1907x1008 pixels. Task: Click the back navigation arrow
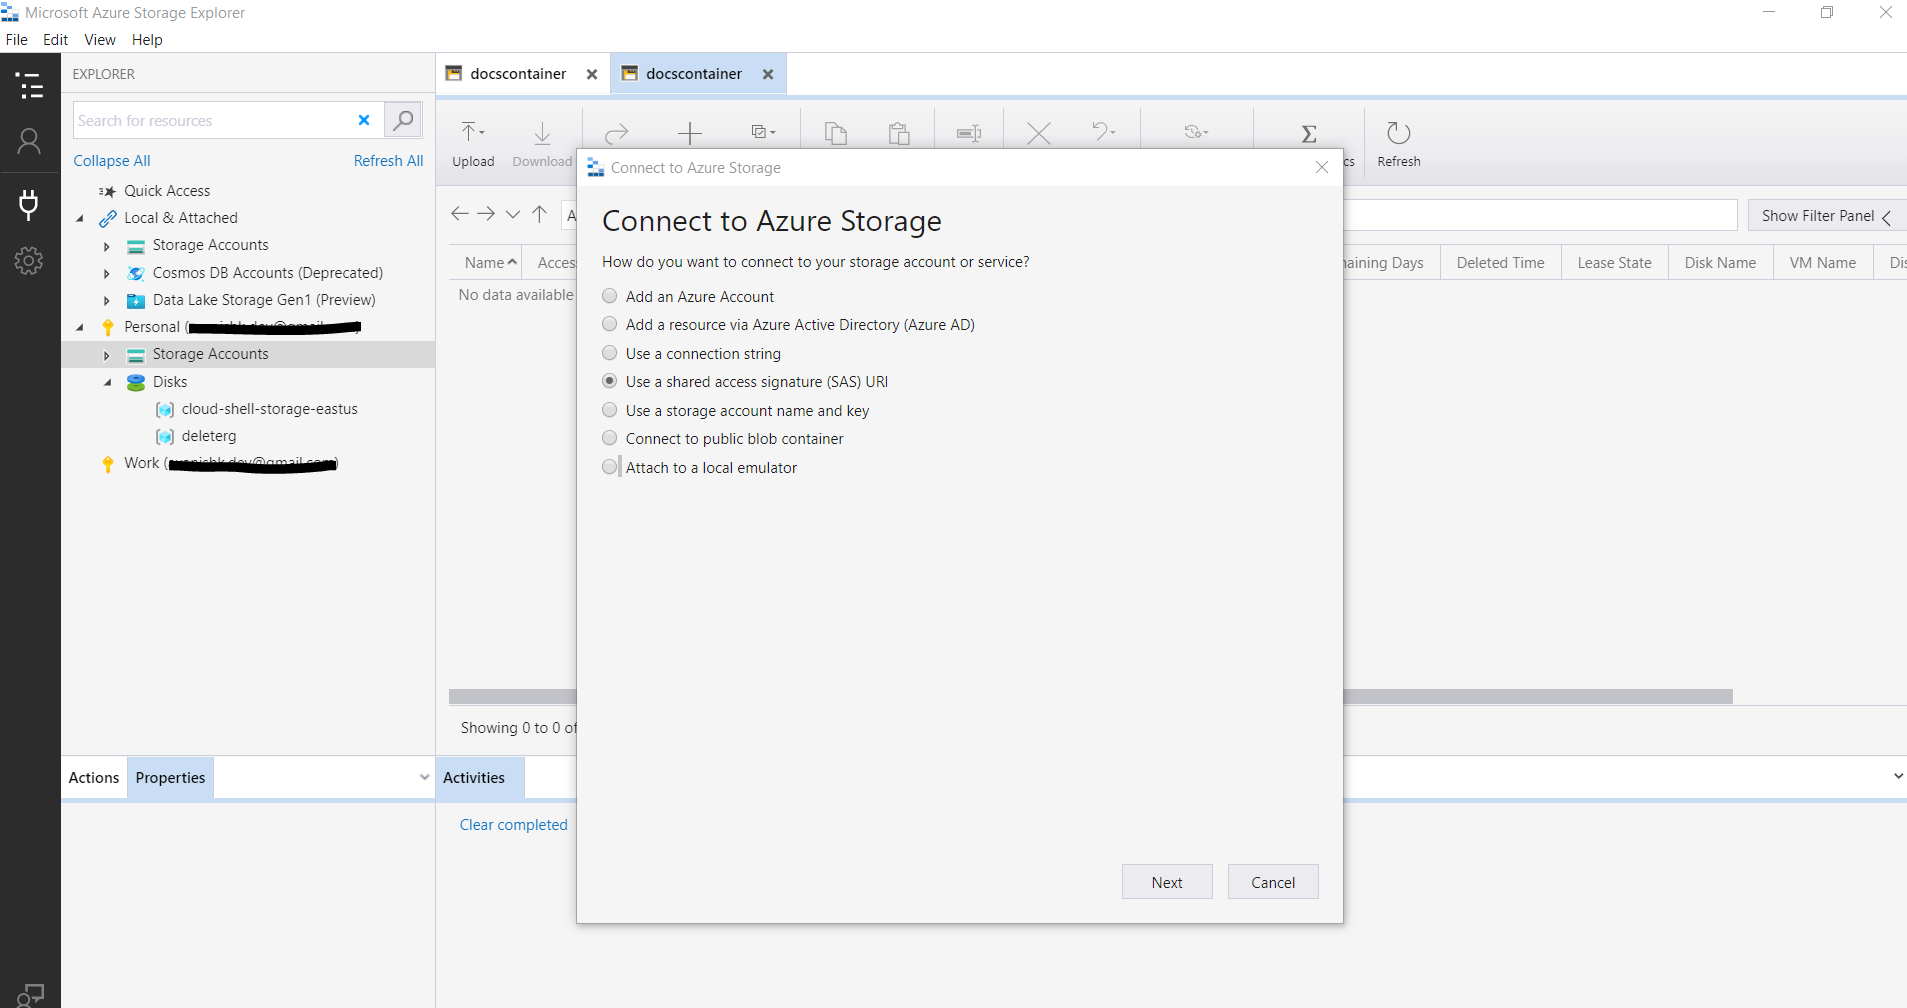click(x=460, y=214)
